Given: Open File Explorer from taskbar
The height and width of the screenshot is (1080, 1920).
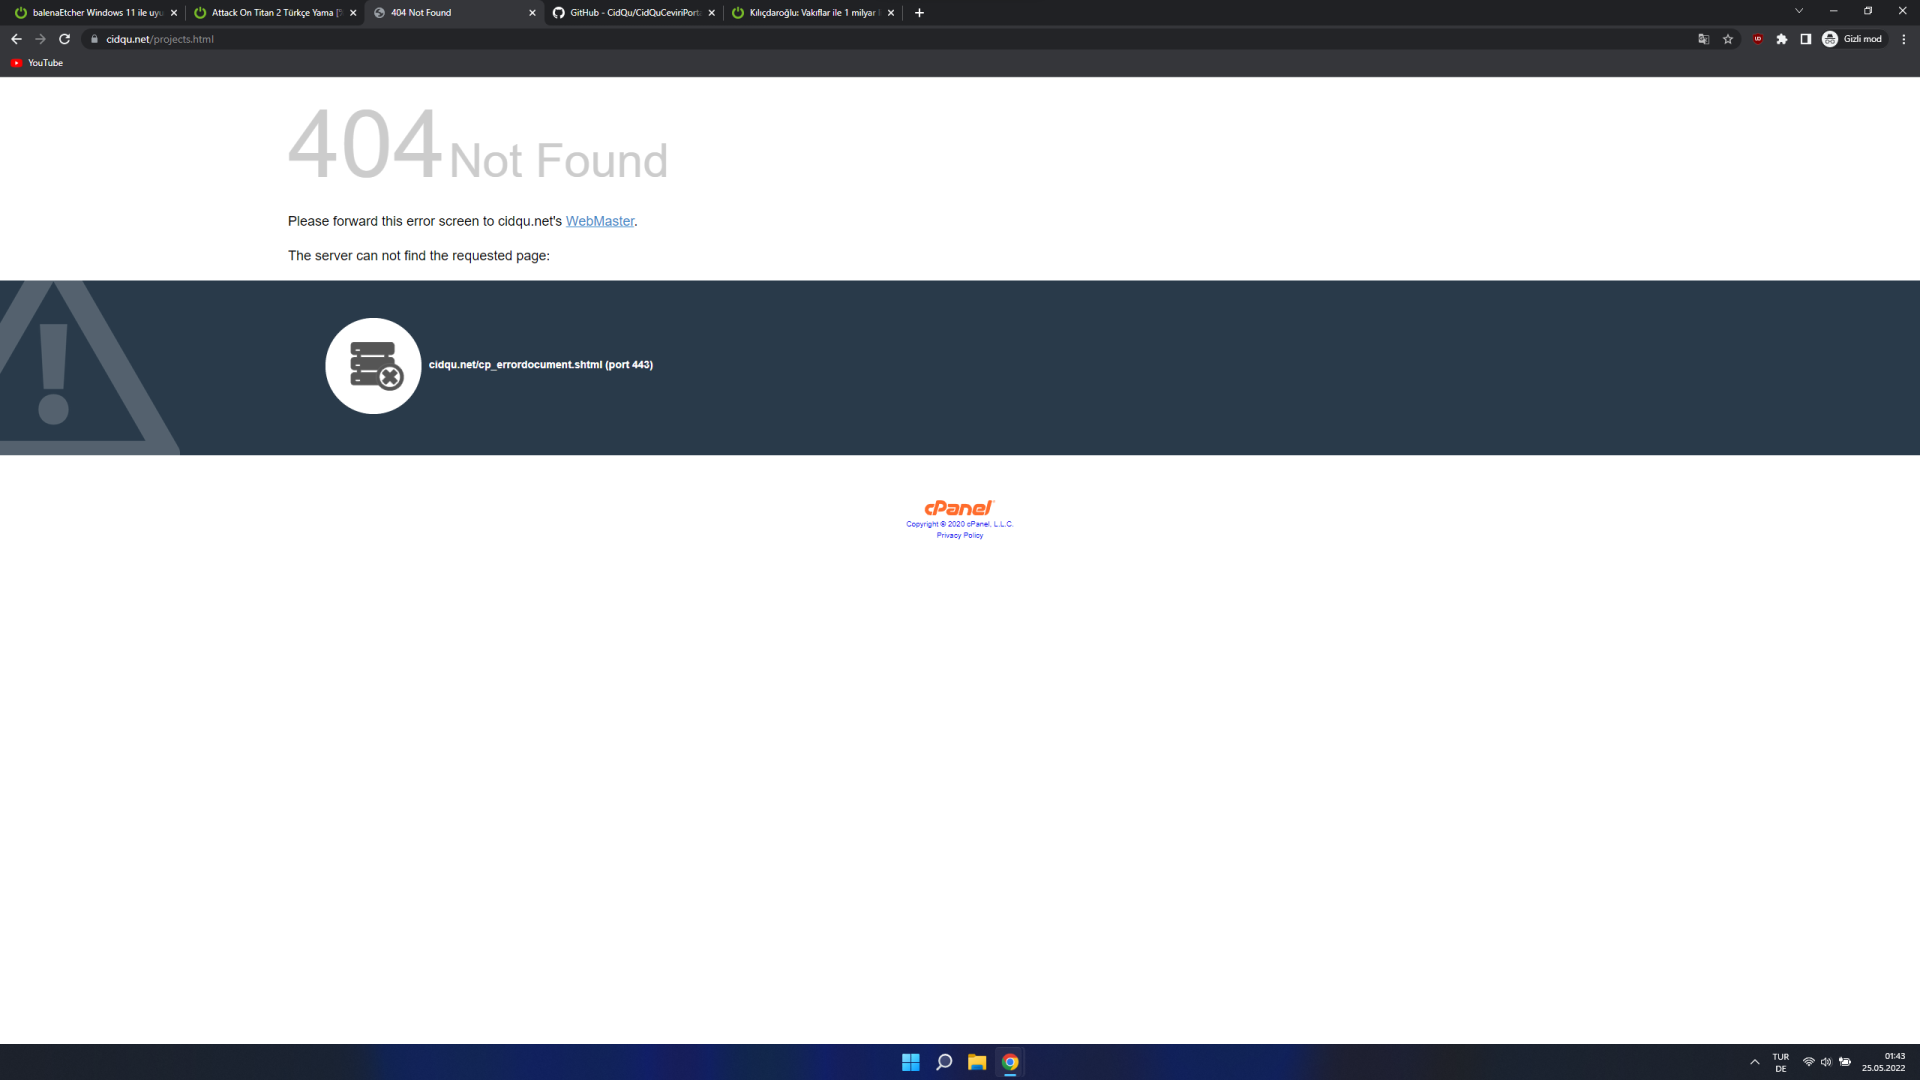Looking at the screenshot, I should tap(977, 1062).
